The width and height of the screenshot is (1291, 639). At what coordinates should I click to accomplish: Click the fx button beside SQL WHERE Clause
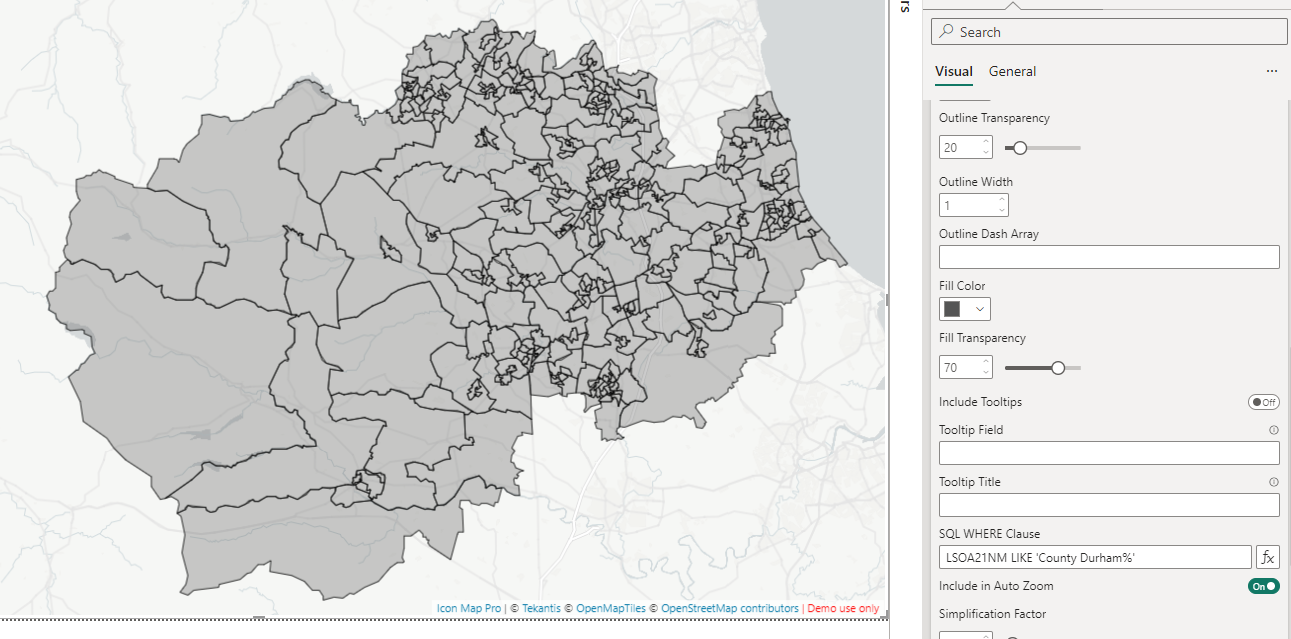pyautogui.click(x=1267, y=558)
